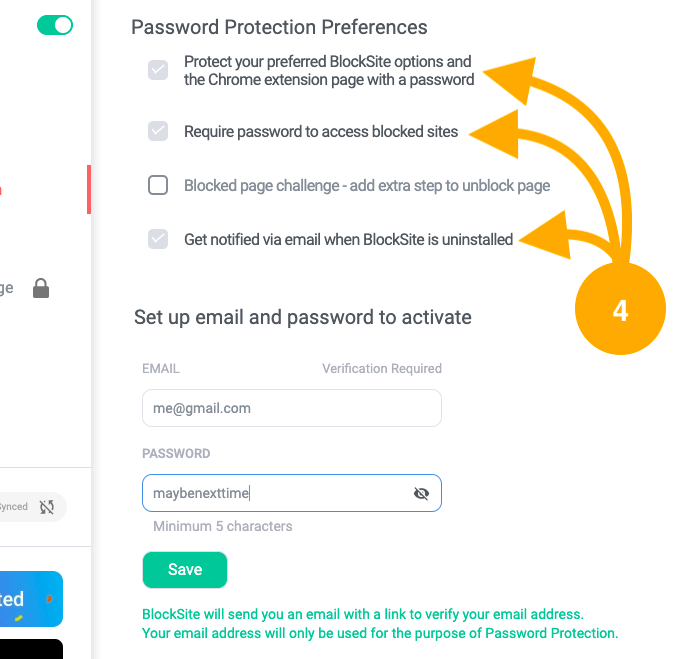Viewport: 685px width, 659px height.
Task: Click the green email verification notice text
Action: click(x=380, y=623)
